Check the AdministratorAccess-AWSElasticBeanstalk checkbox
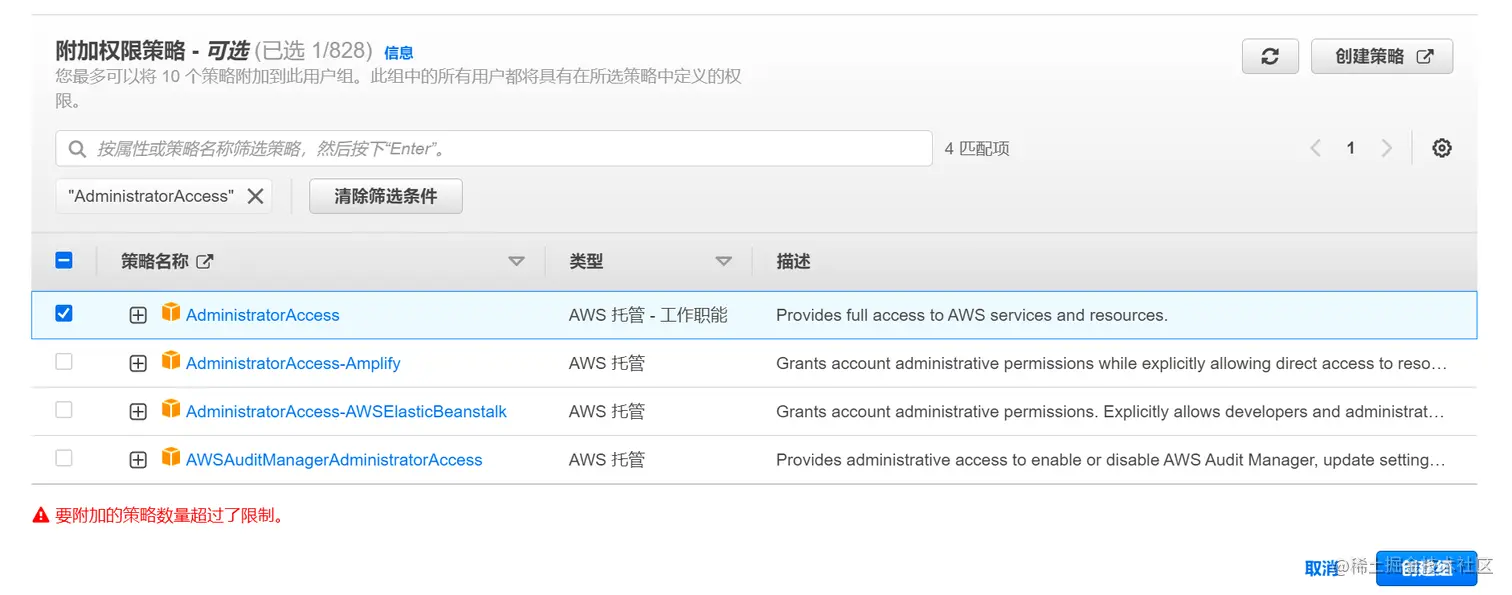The height and width of the screenshot is (595, 1512). pos(64,410)
